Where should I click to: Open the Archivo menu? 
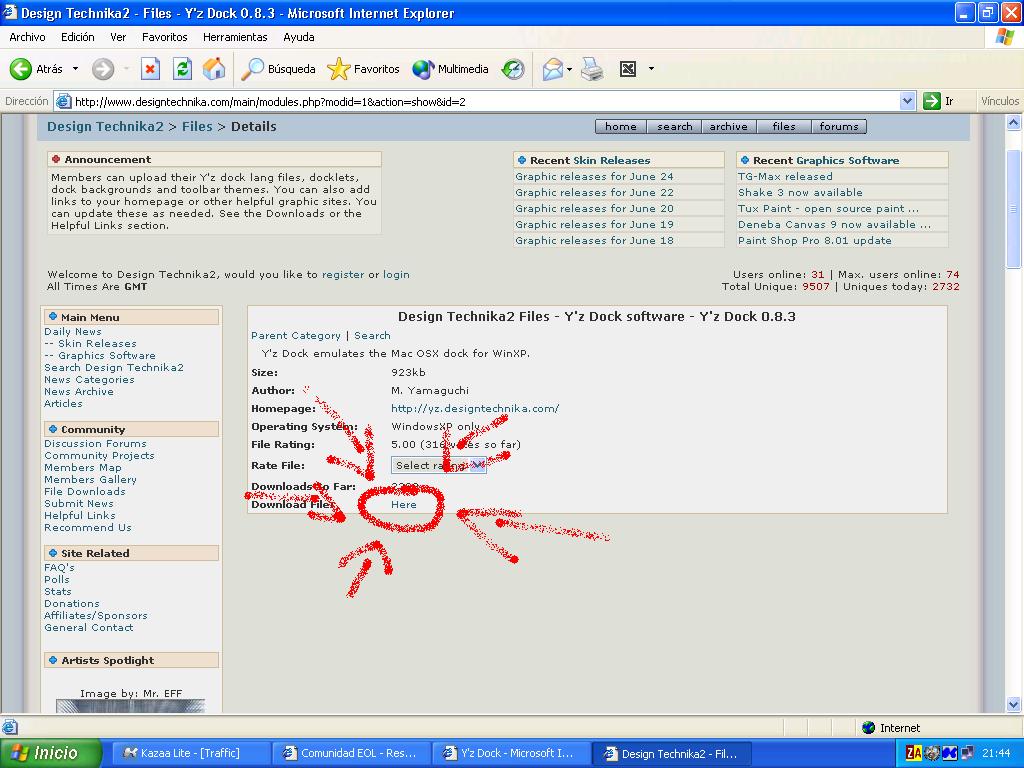tap(27, 37)
